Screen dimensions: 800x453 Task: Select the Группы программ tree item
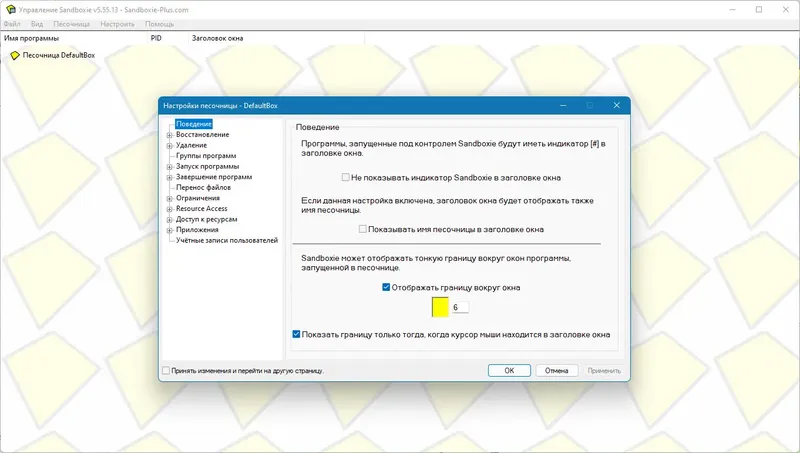point(206,156)
